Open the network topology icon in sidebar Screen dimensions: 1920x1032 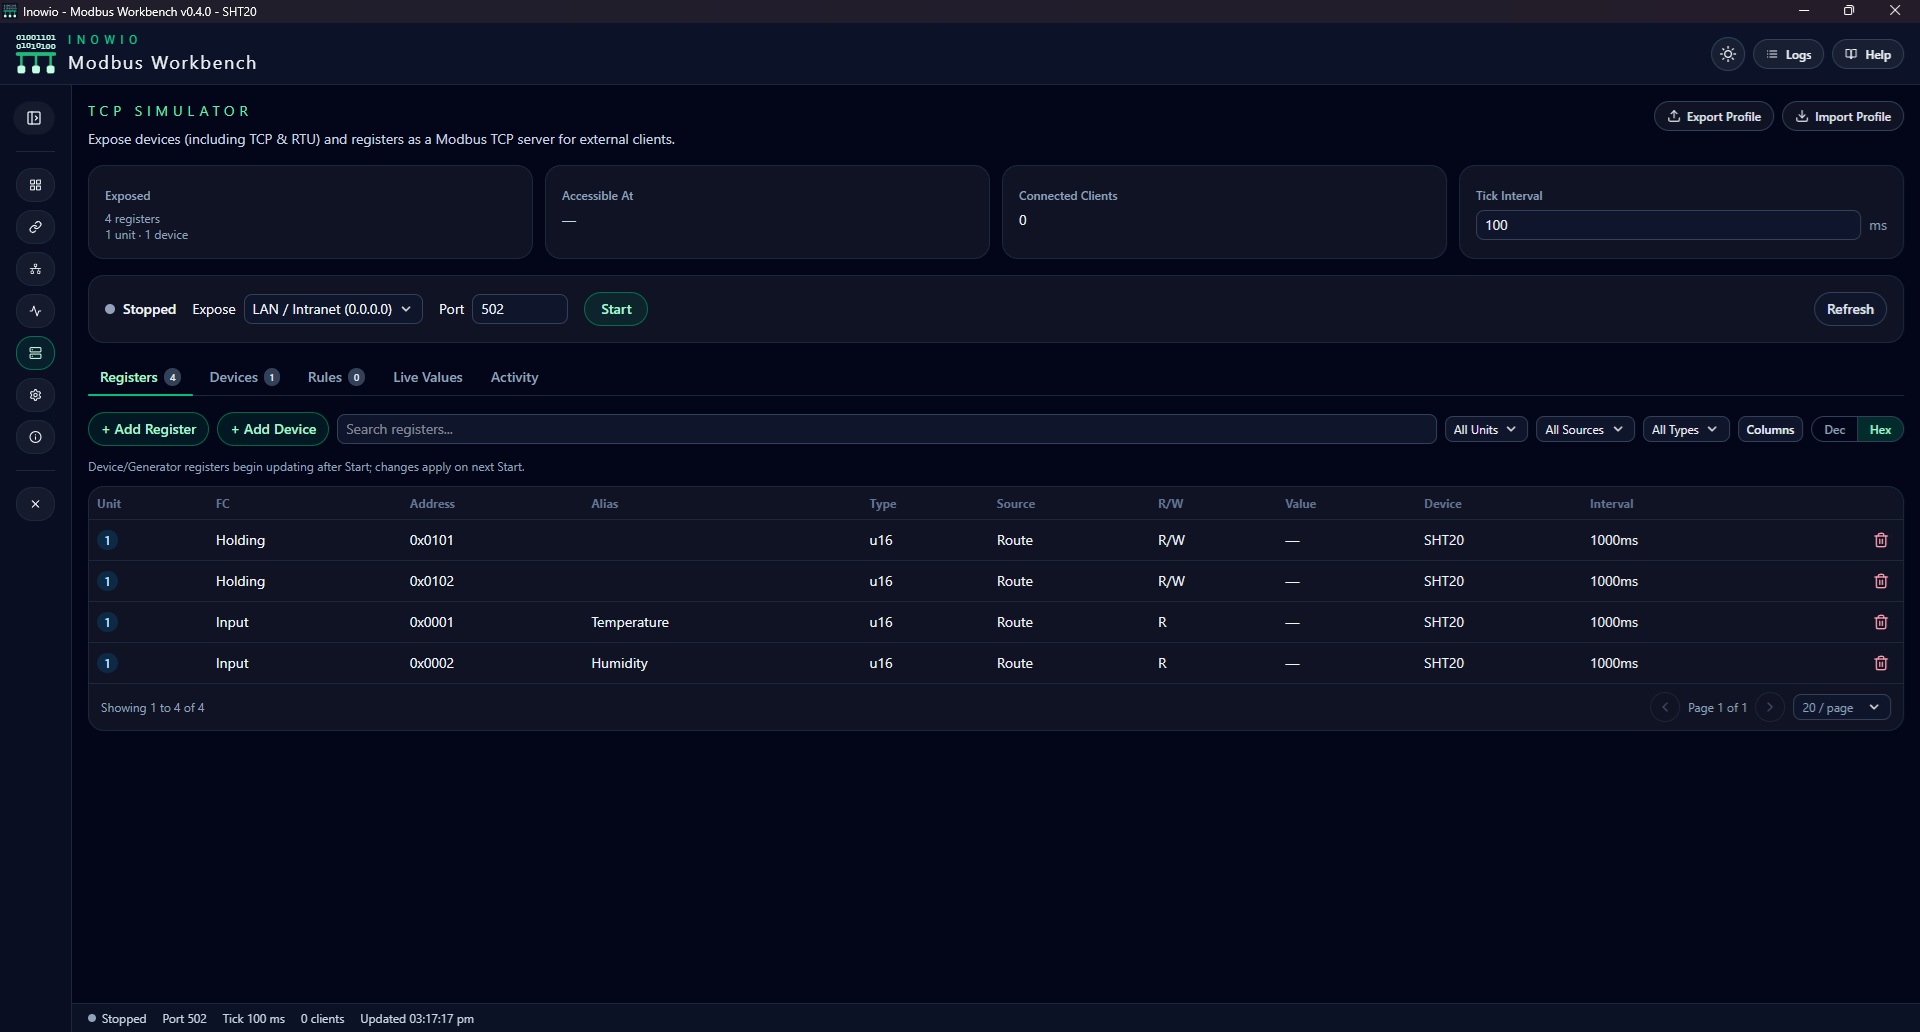35,269
